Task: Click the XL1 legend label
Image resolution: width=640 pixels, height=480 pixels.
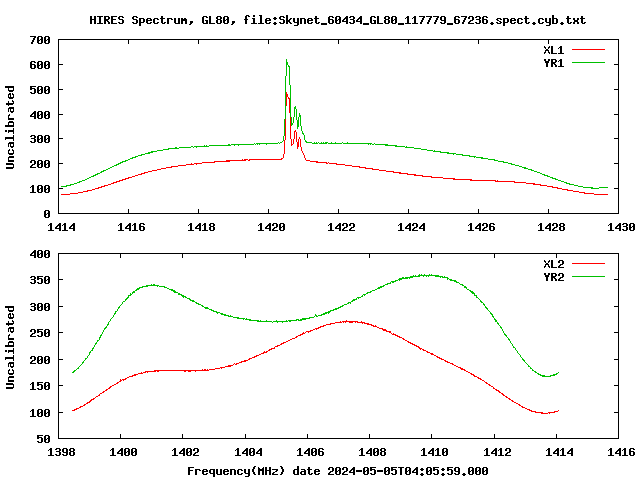Action: [553, 50]
